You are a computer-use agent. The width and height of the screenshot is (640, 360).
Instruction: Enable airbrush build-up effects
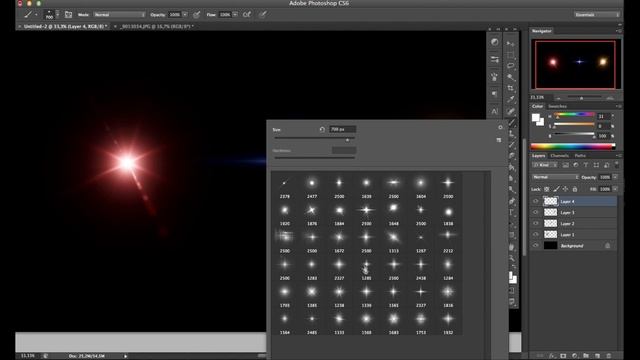[x=247, y=15]
